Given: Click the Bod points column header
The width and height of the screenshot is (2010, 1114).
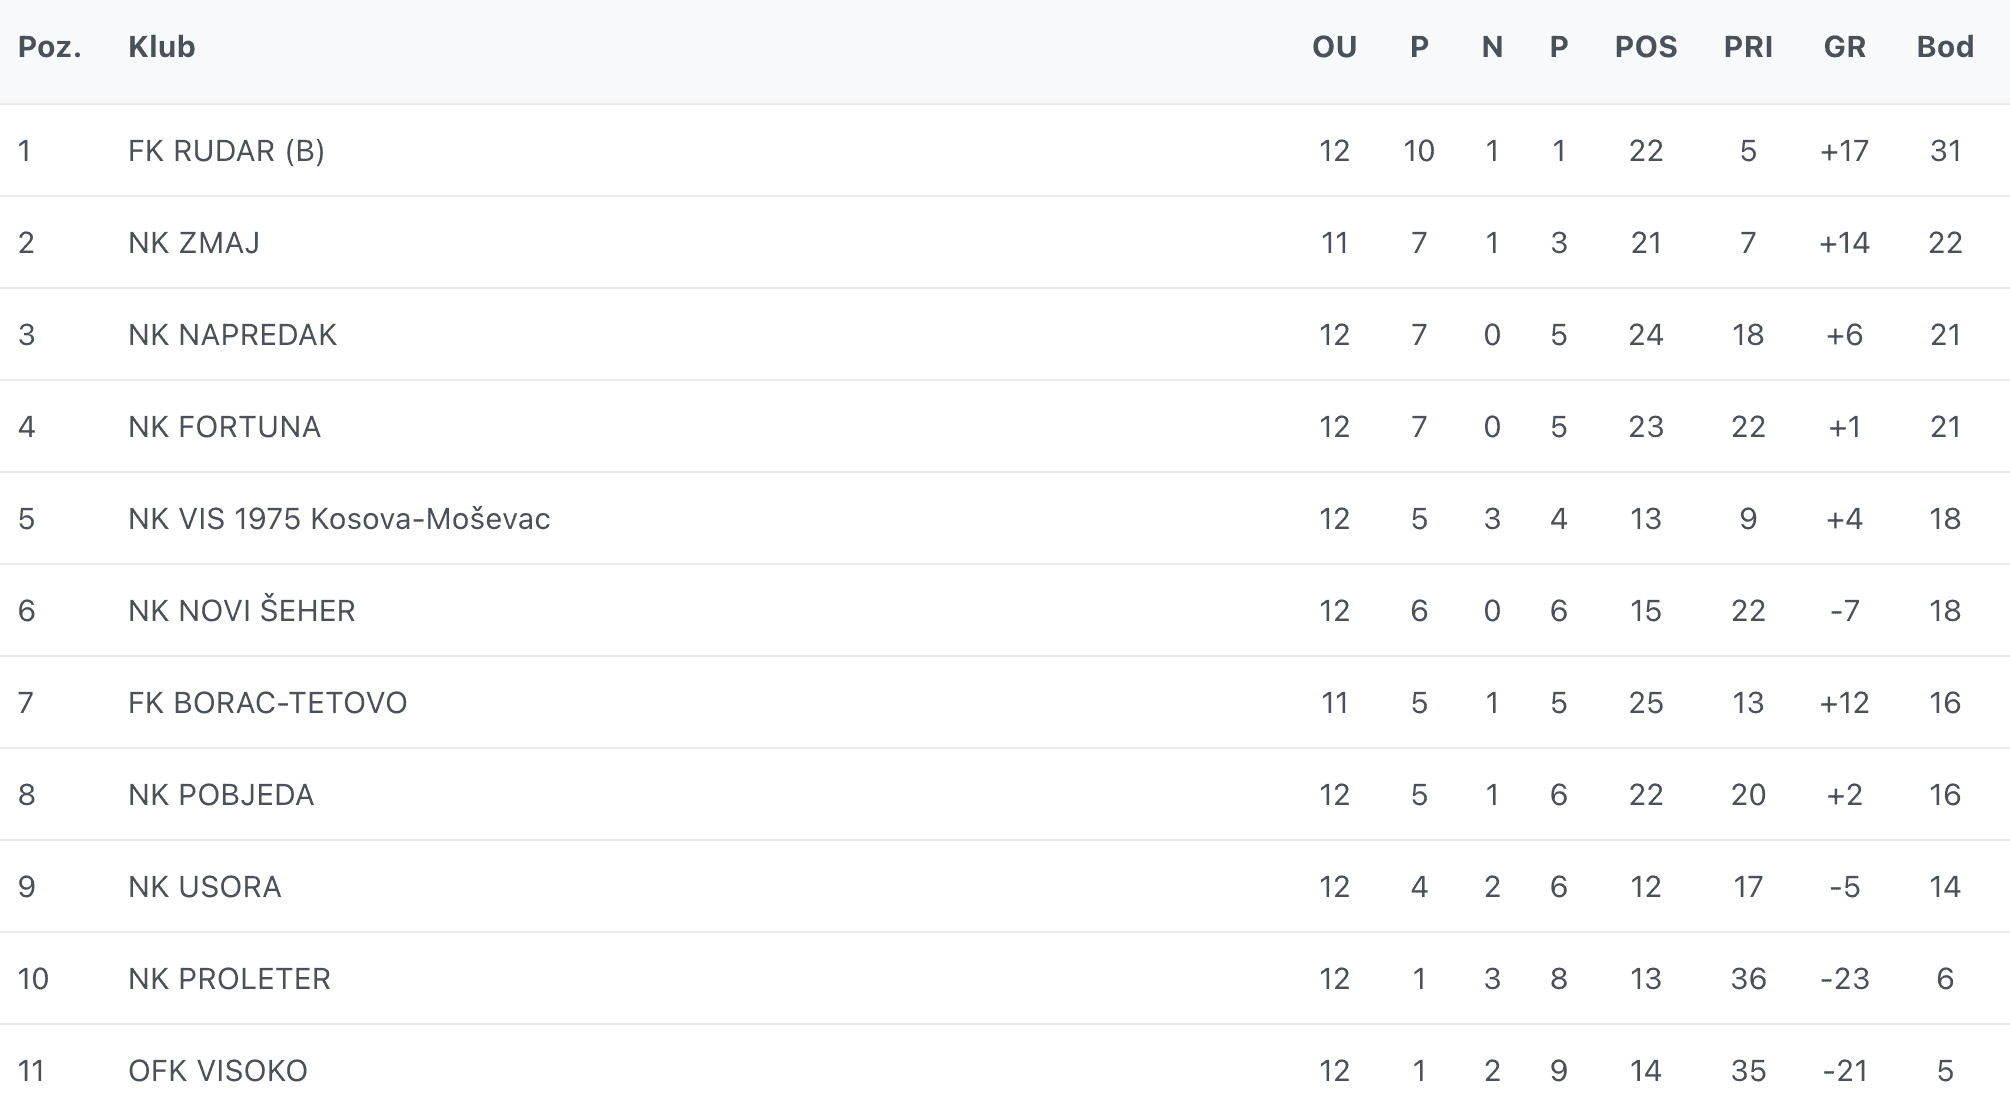Looking at the screenshot, I should click(x=1944, y=47).
